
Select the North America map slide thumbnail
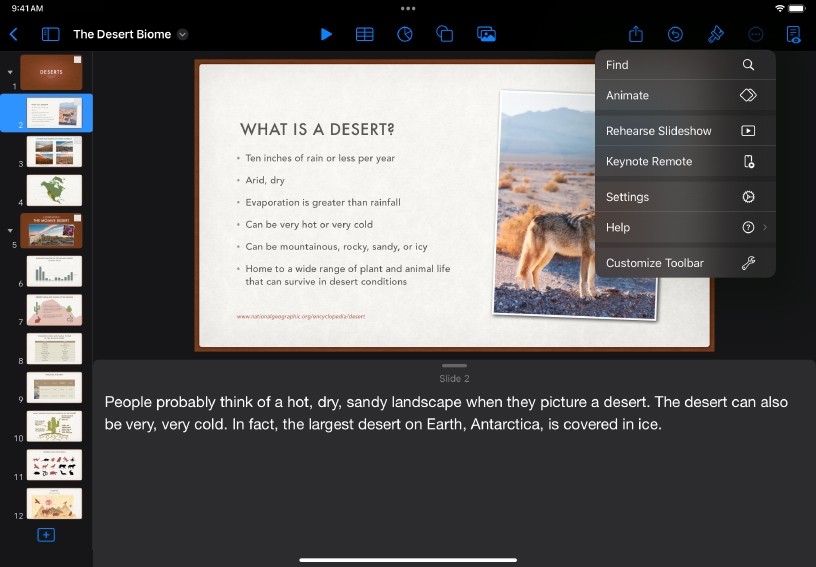[54, 190]
